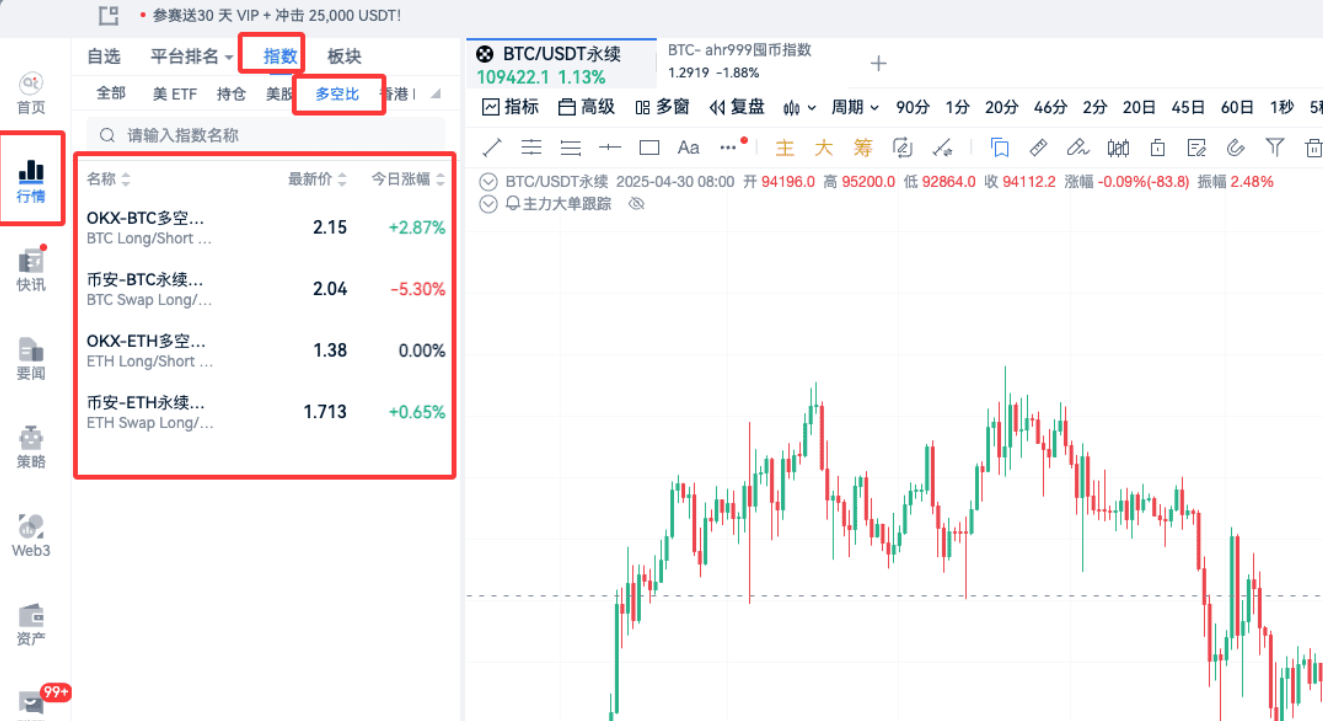Click the filter funnel icon
The width and height of the screenshot is (1323, 721).
coord(1274,148)
